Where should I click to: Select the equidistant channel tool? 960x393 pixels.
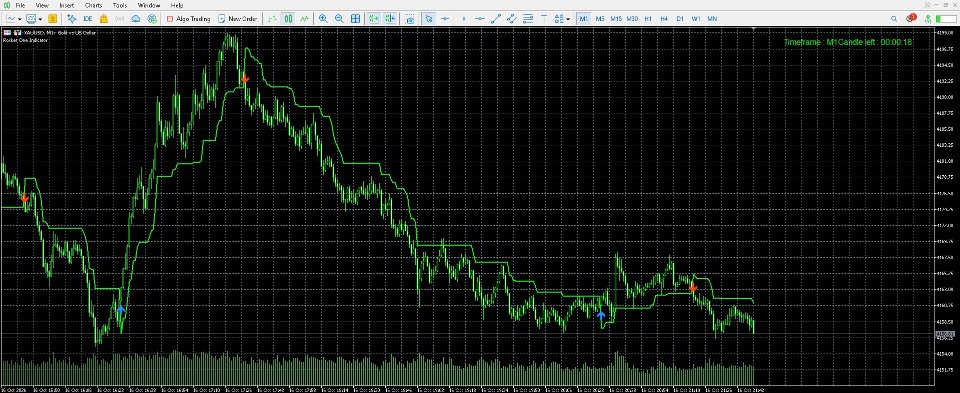click(511, 18)
